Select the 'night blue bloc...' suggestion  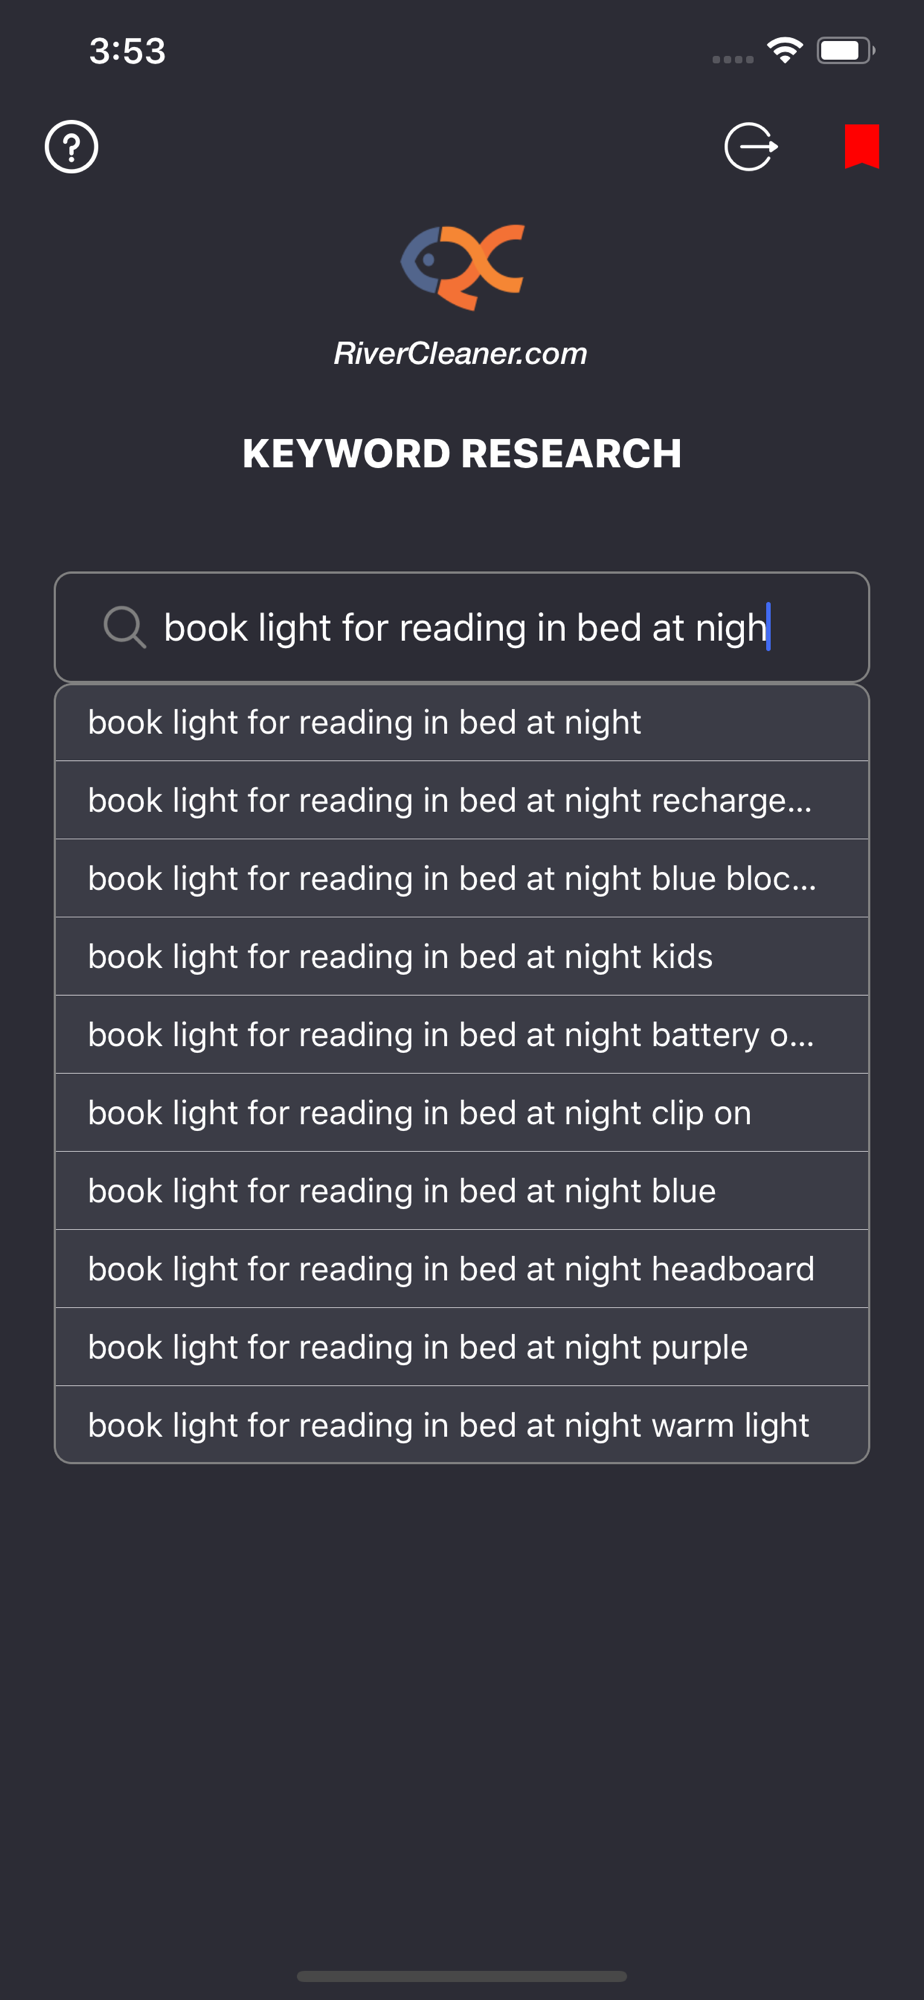(462, 878)
